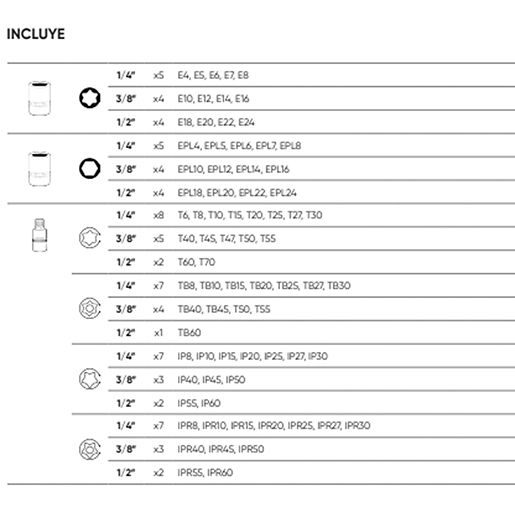Select the E10, E12, E14, E16 row

point(311,99)
